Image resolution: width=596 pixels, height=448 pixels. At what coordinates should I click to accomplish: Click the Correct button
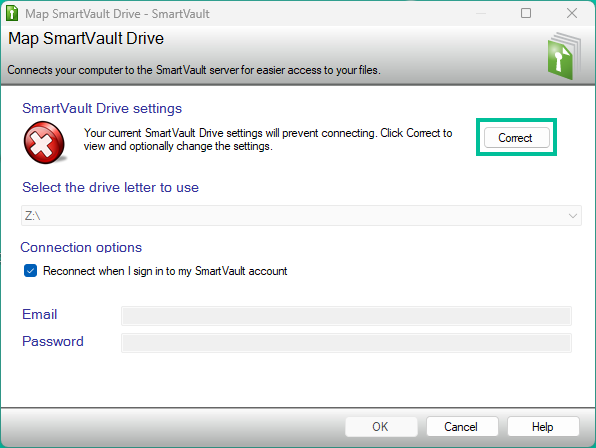pos(517,138)
